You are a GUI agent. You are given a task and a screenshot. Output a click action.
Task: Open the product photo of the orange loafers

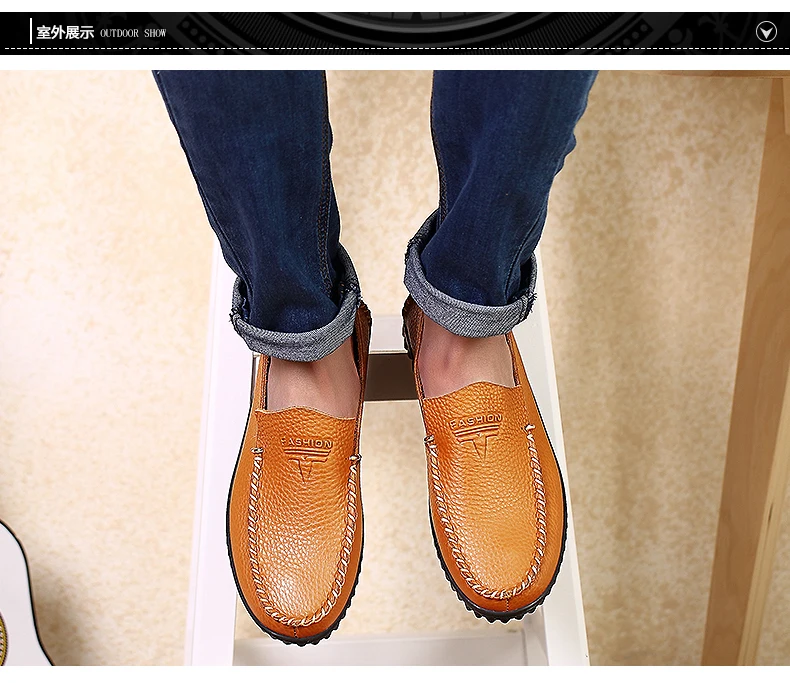pos(395,368)
